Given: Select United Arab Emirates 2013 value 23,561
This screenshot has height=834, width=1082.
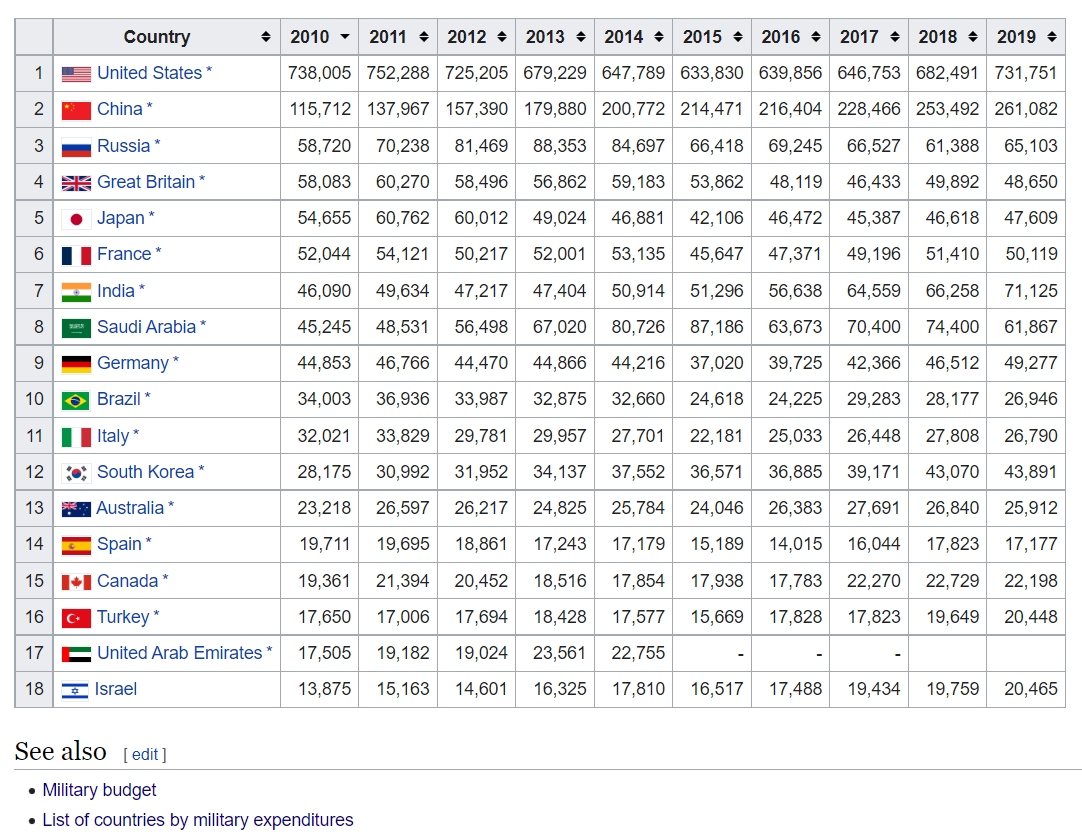Looking at the screenshot, I should (x=560, y=653).
